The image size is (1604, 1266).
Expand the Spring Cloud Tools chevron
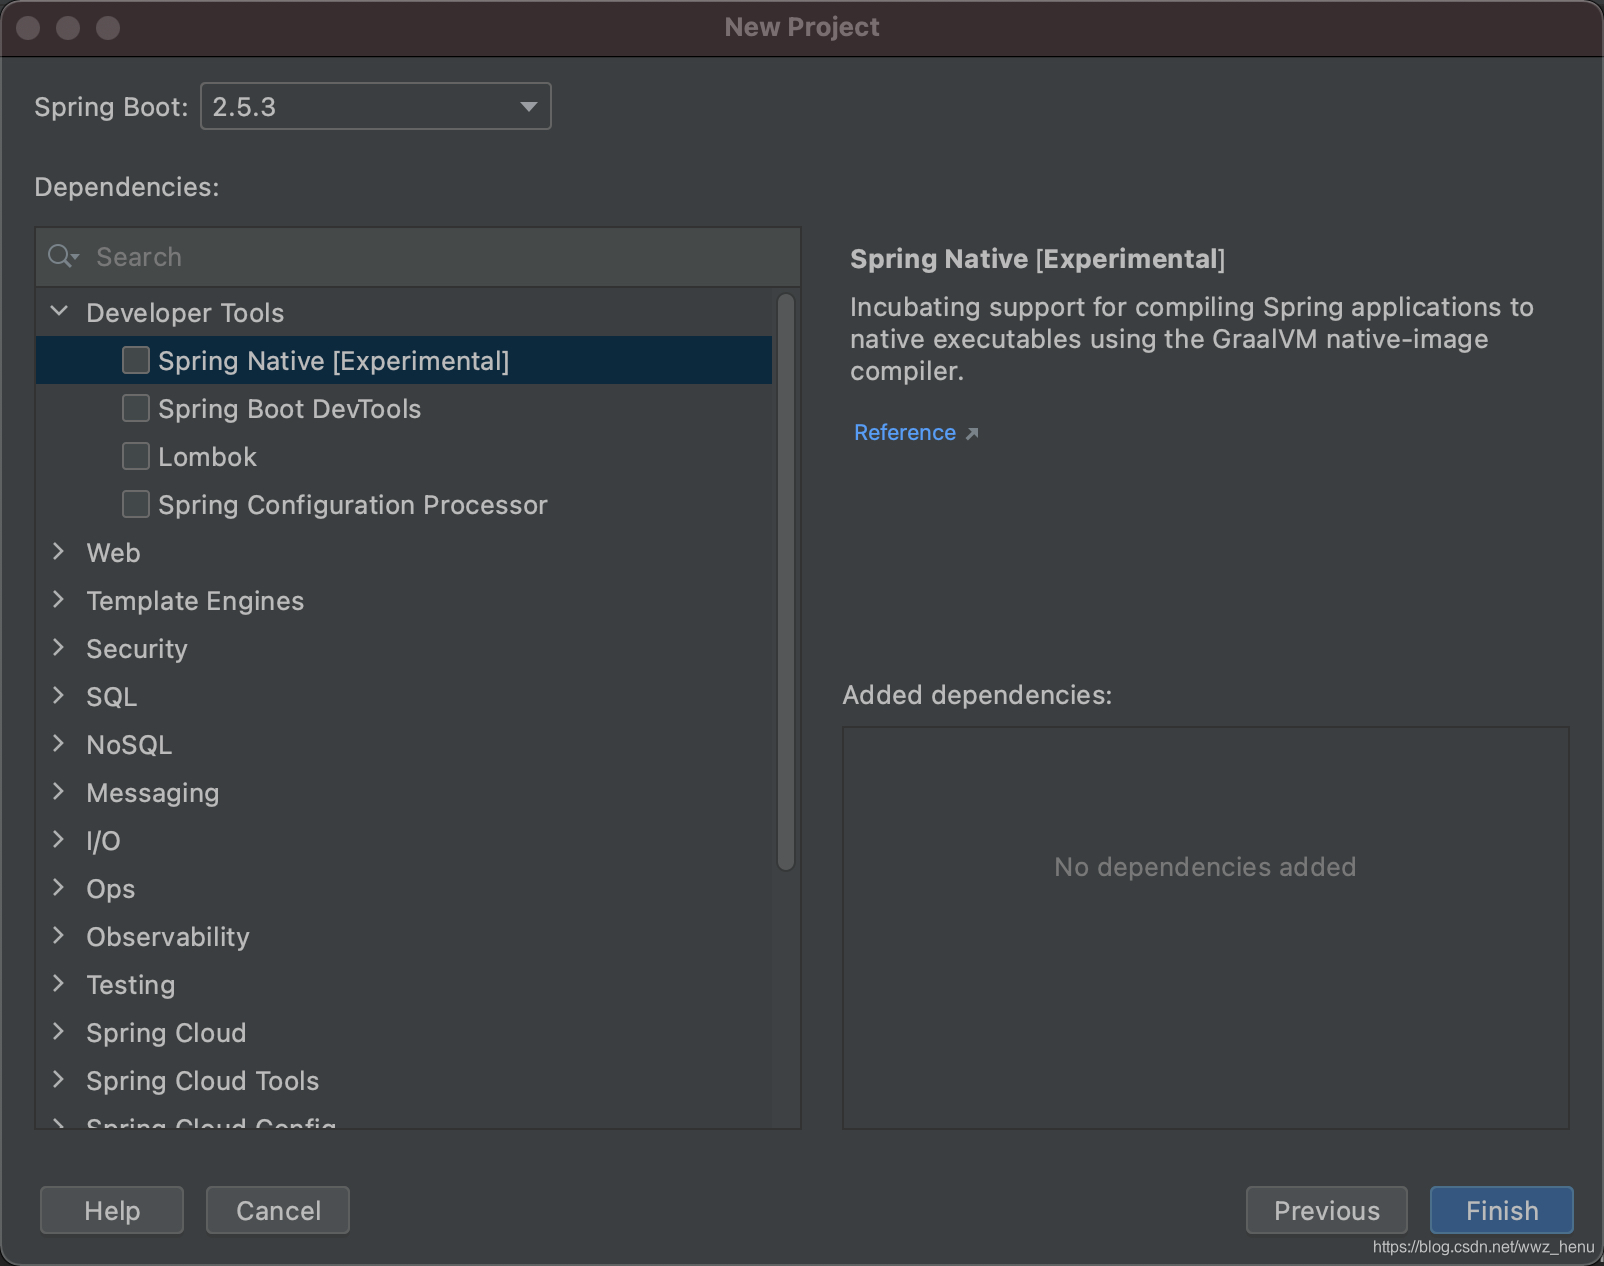(x=59, y=1080)
